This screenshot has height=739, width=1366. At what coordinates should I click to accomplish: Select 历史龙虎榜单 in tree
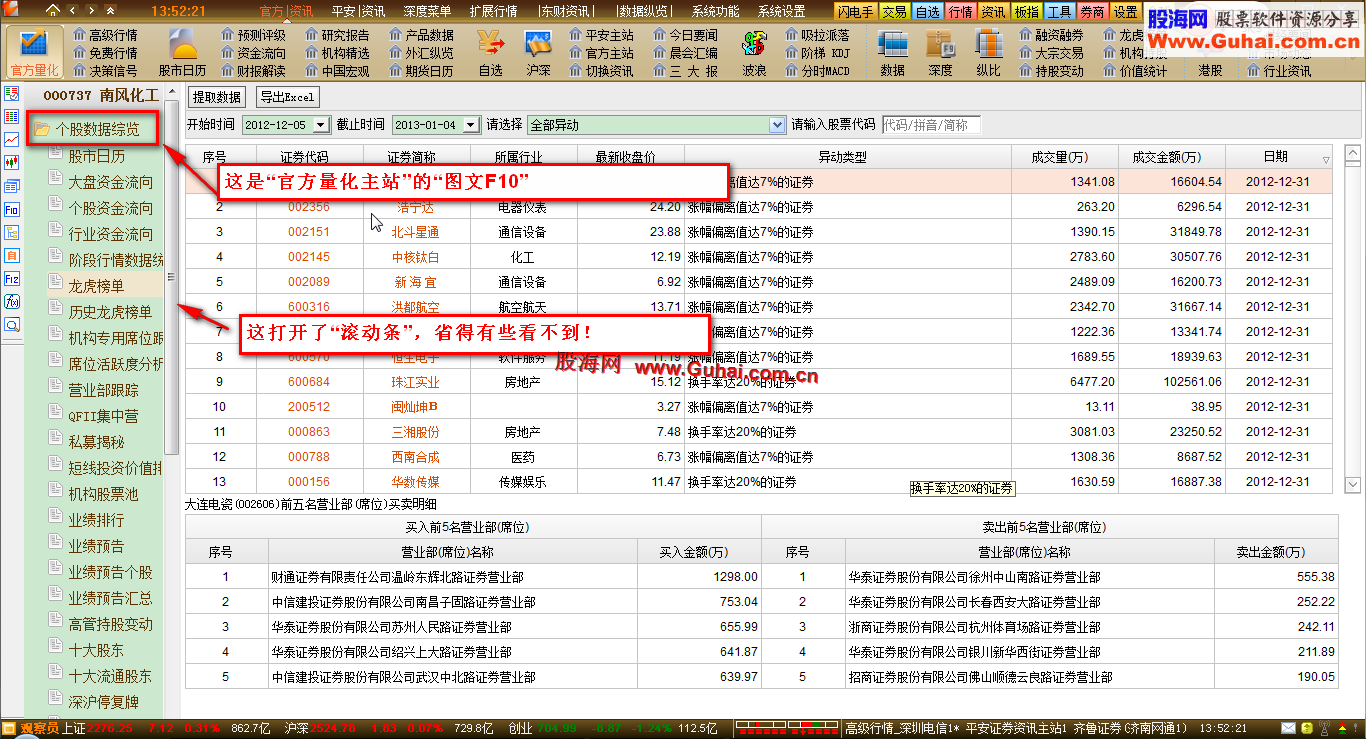click(110, 311)
